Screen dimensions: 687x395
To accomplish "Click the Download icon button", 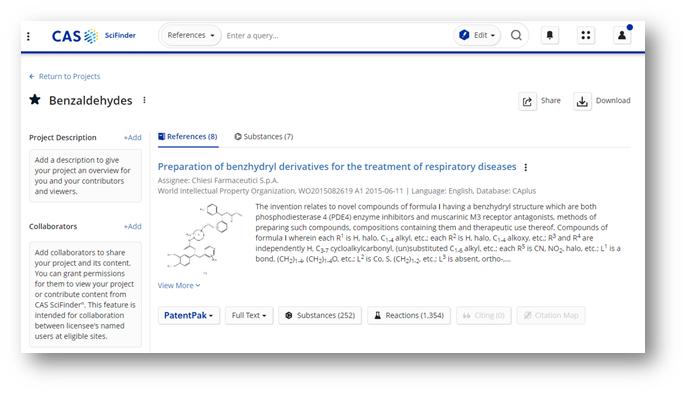I will 582,101.
